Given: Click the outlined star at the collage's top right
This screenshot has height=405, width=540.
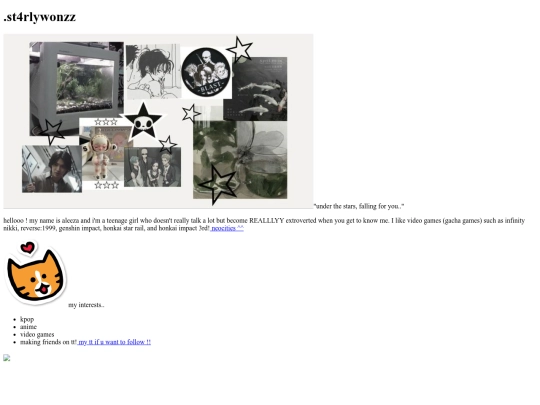Looking at the screenshot, I should [239, 49].
